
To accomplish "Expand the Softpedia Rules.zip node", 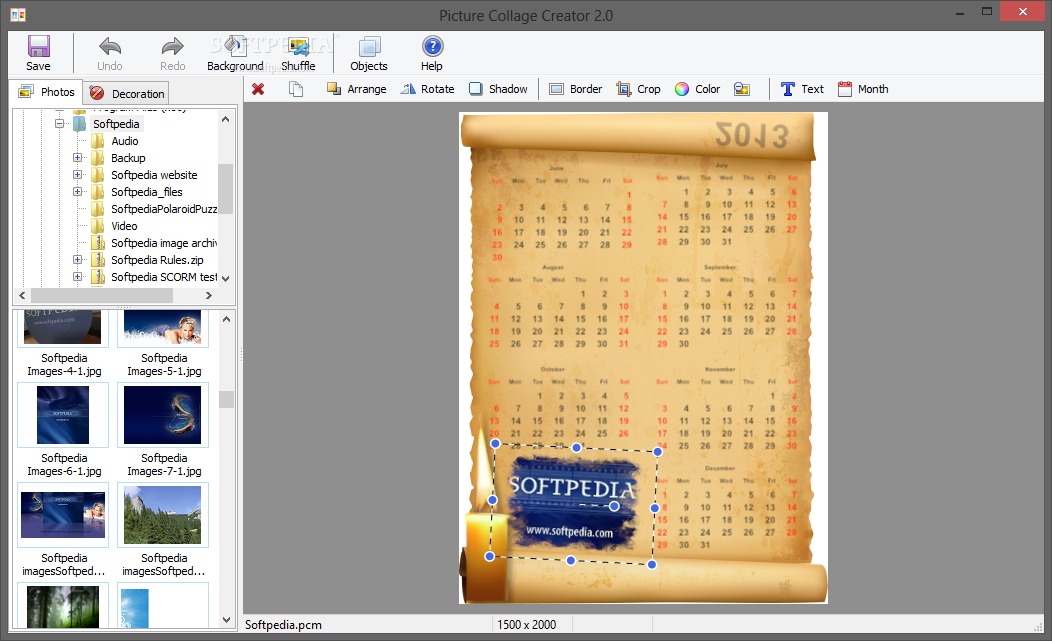I will tap(78, 260).
